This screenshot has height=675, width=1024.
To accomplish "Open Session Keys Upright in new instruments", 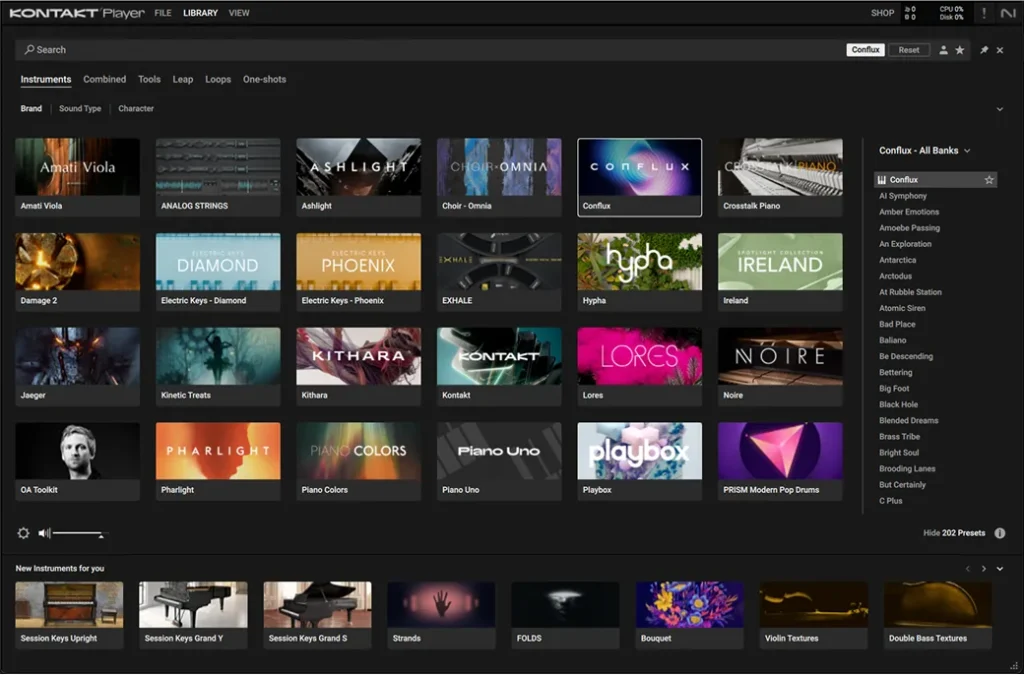I will [x=69, y=615].
